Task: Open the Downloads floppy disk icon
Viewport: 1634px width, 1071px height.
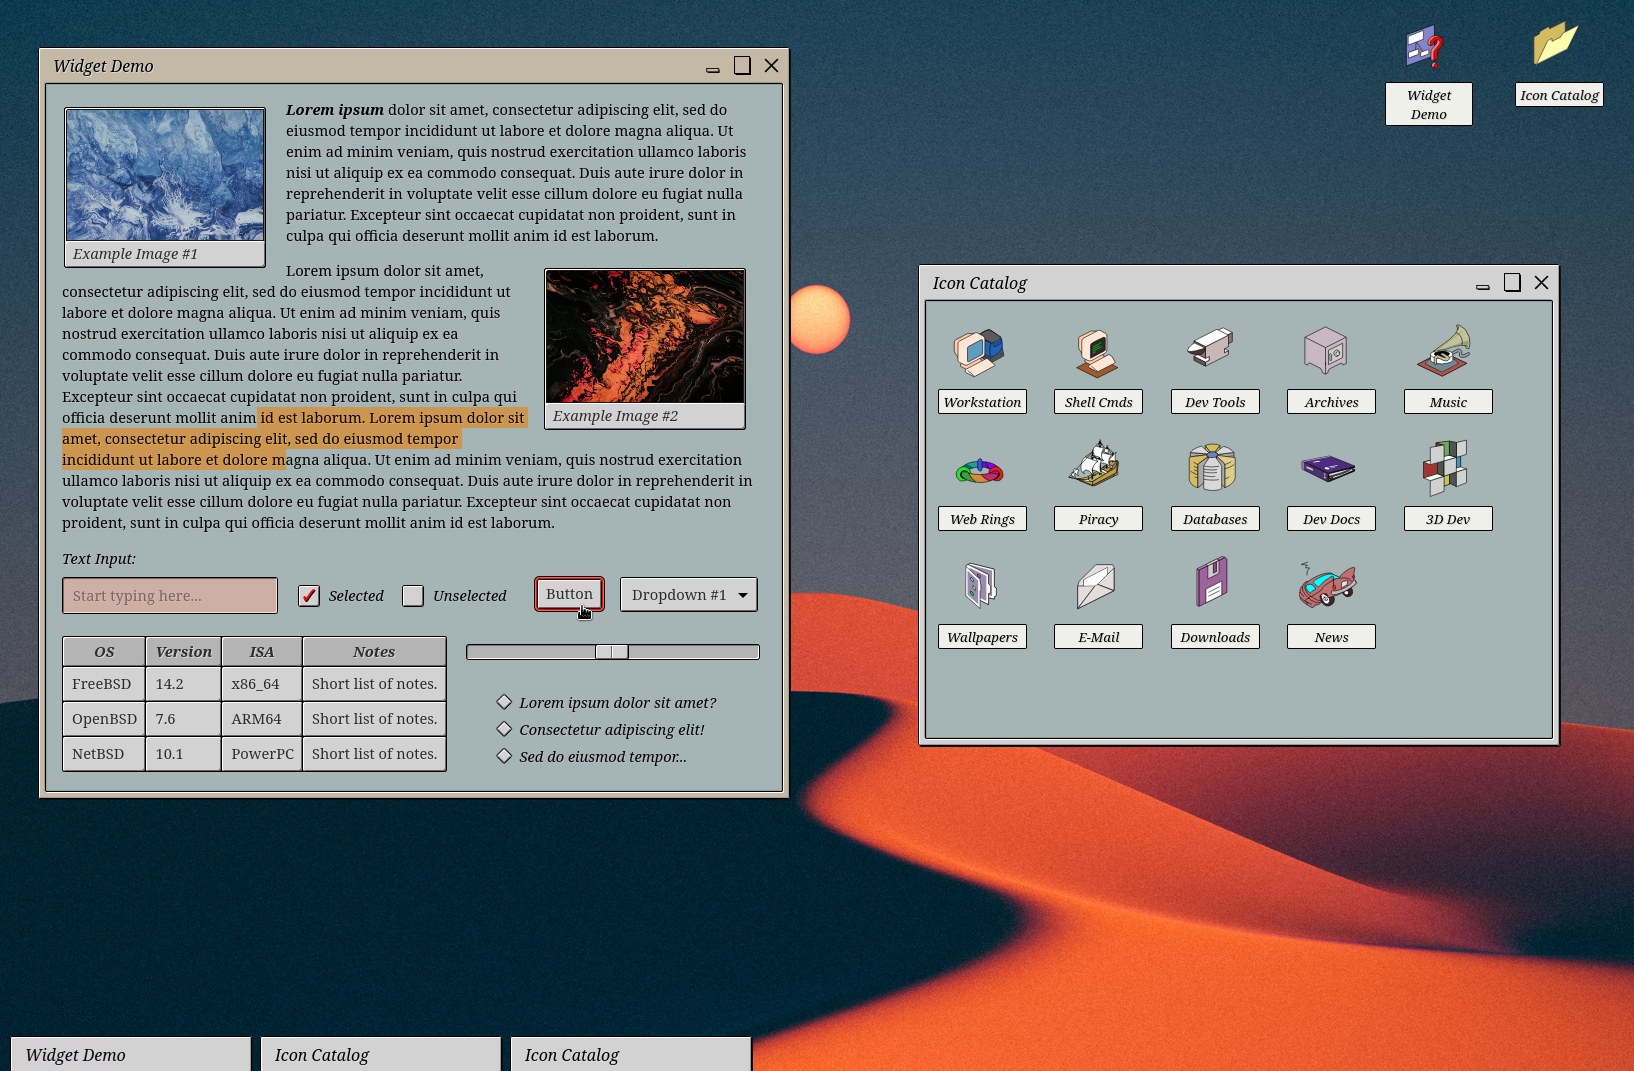Action: pyautogui.click(x=1213, y=584)
